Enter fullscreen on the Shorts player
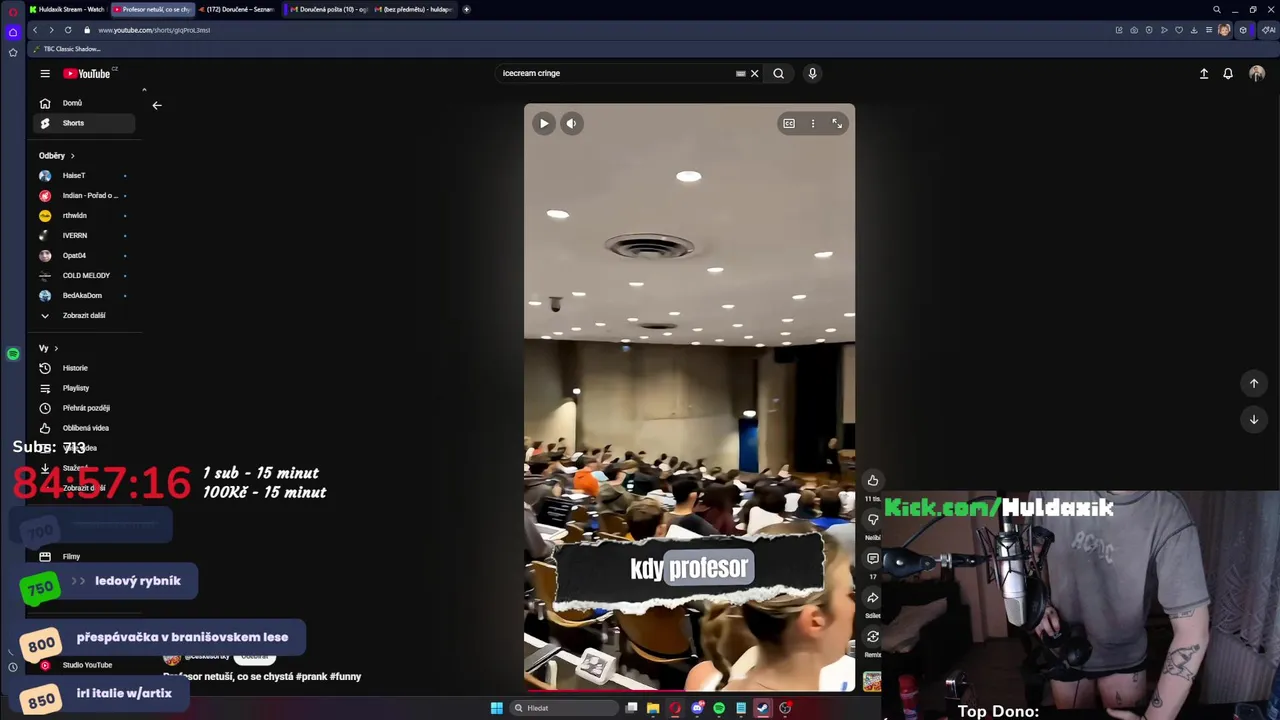 click(837, 124)
